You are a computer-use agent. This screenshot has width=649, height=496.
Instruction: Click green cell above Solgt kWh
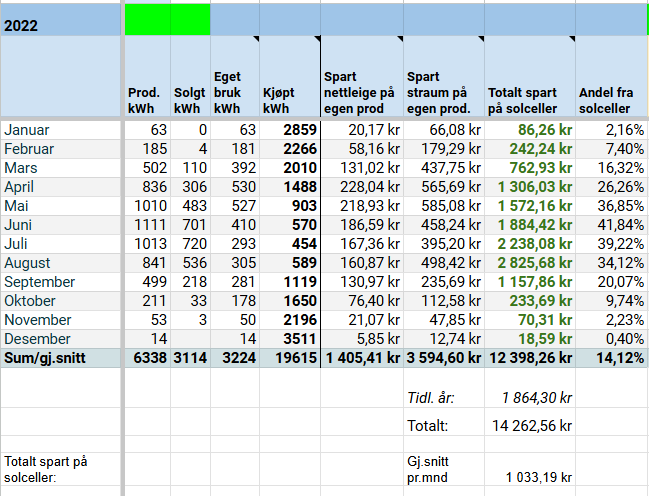pyautogui.click(x=190, y=19)
